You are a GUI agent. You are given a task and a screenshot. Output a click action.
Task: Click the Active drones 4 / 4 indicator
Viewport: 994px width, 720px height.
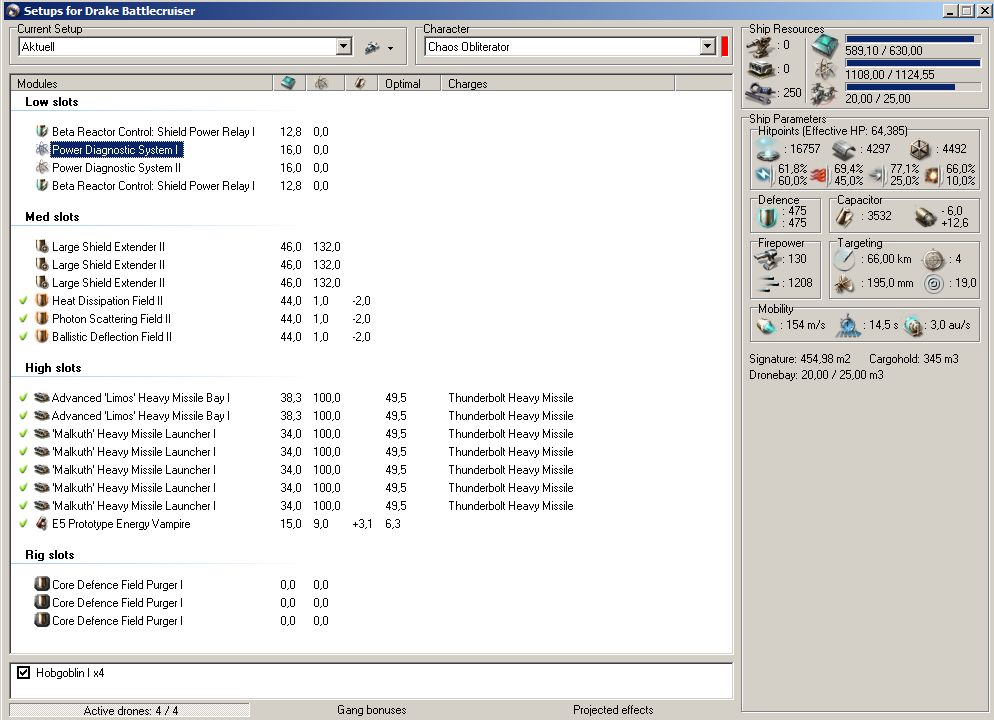pos(129,710)
